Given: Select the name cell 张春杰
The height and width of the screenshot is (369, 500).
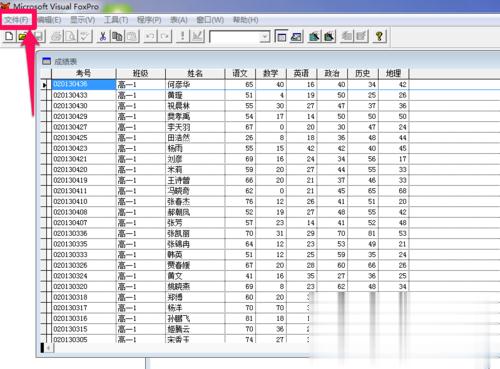Looking at the screenshot, I should click(195, 202).
